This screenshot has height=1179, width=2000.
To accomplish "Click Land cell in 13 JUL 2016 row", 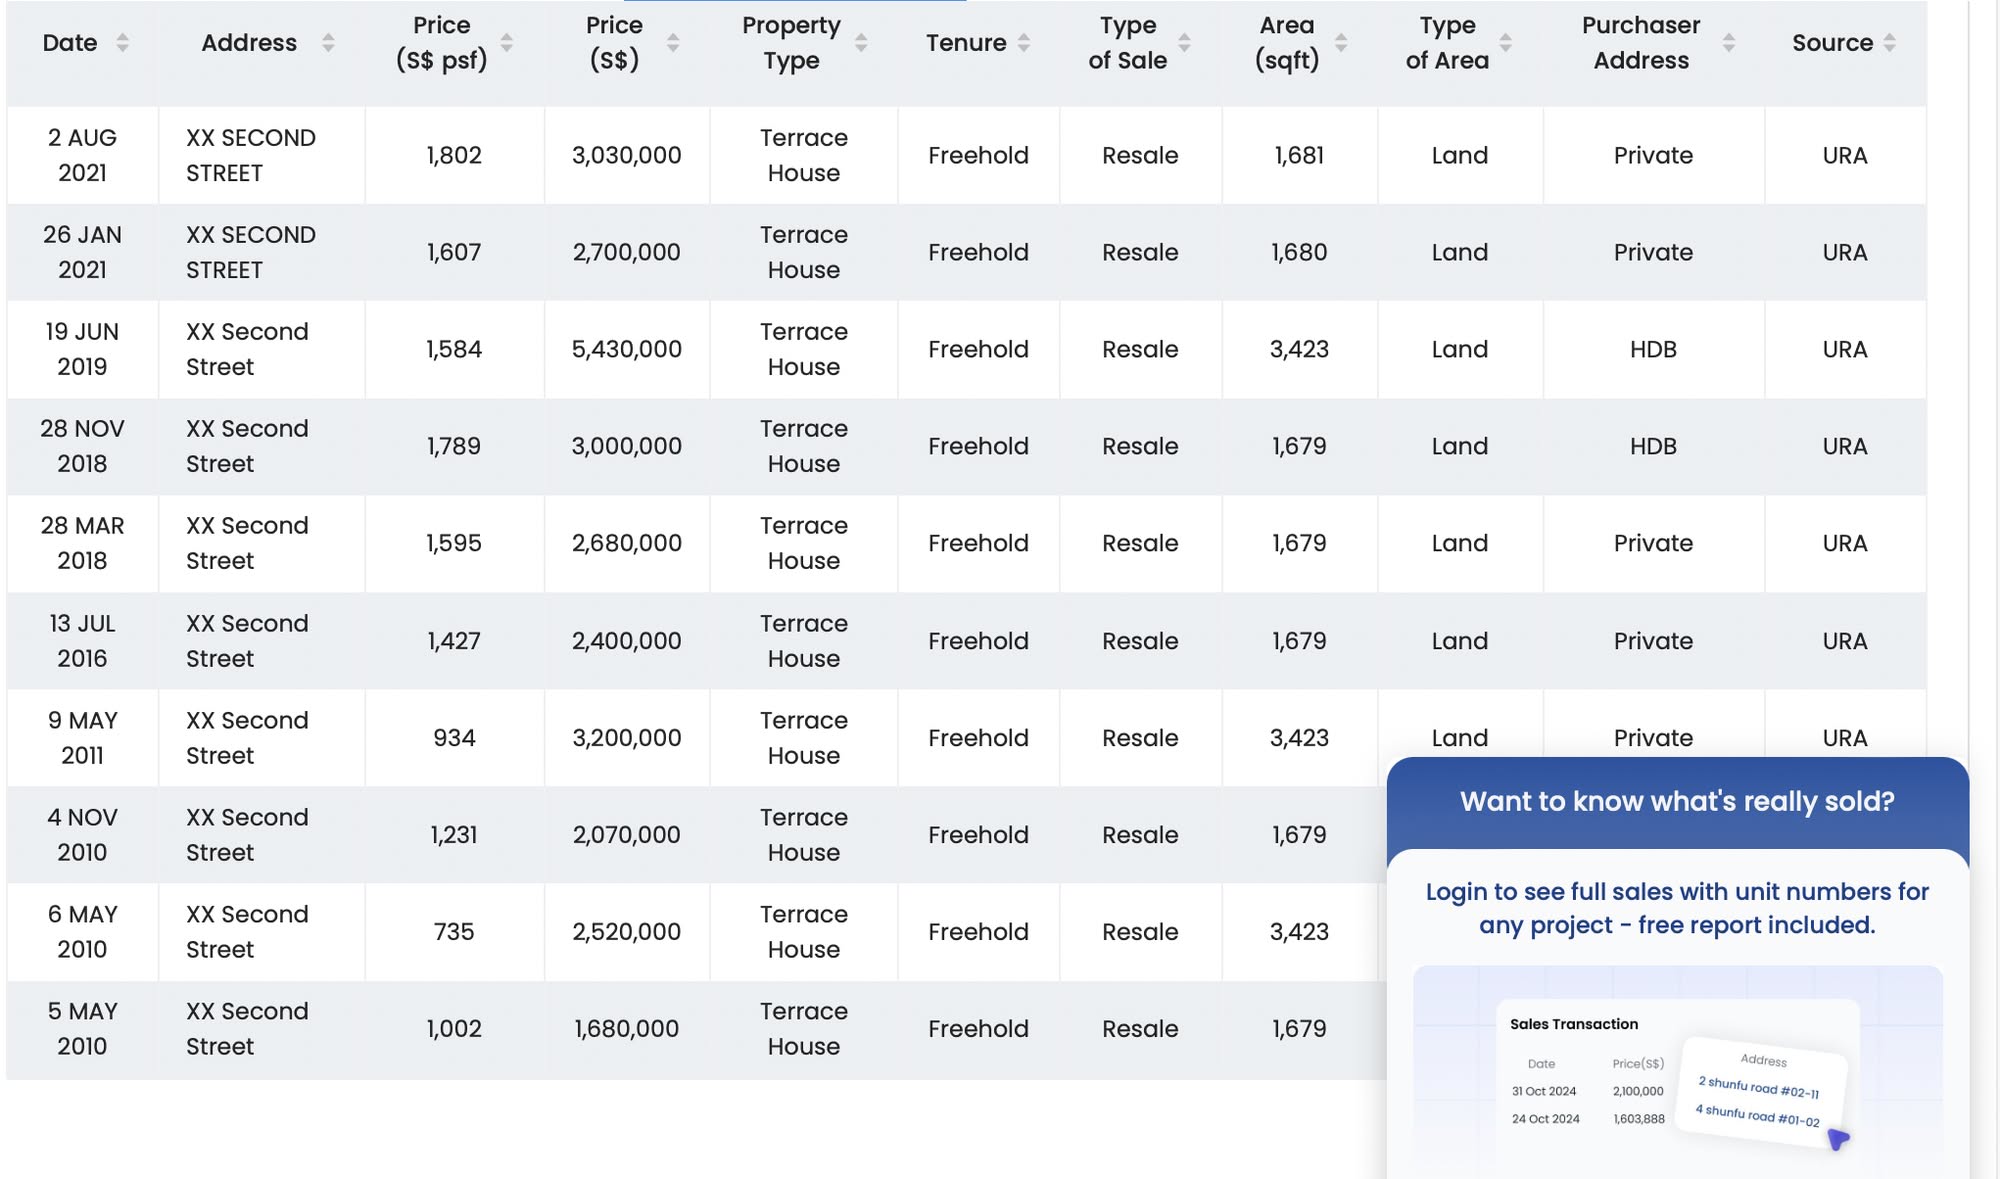I will [1459, 641].
